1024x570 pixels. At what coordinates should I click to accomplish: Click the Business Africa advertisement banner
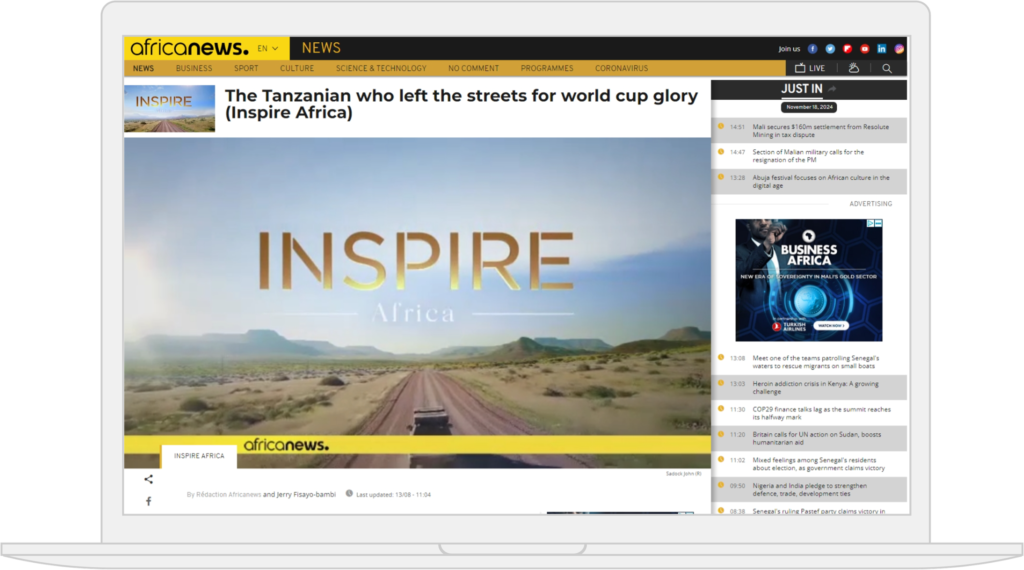(808, 280)
